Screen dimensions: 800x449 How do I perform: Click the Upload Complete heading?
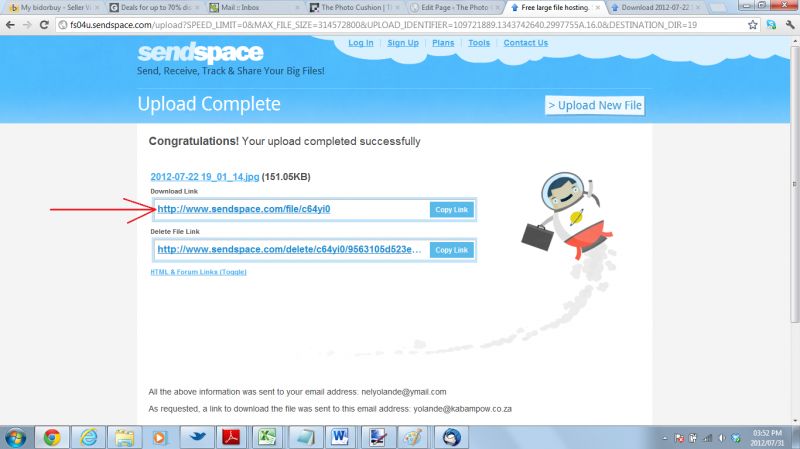click(209, 104)
